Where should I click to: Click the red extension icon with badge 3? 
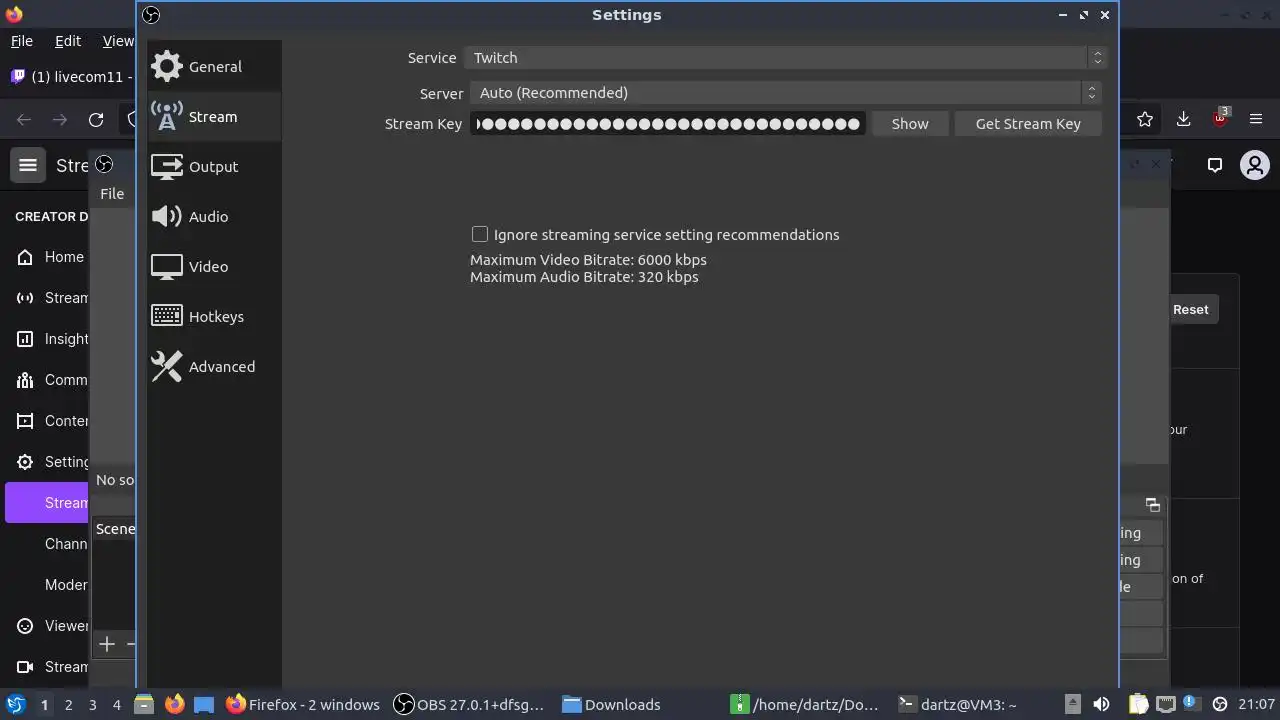coord(1220,118)
